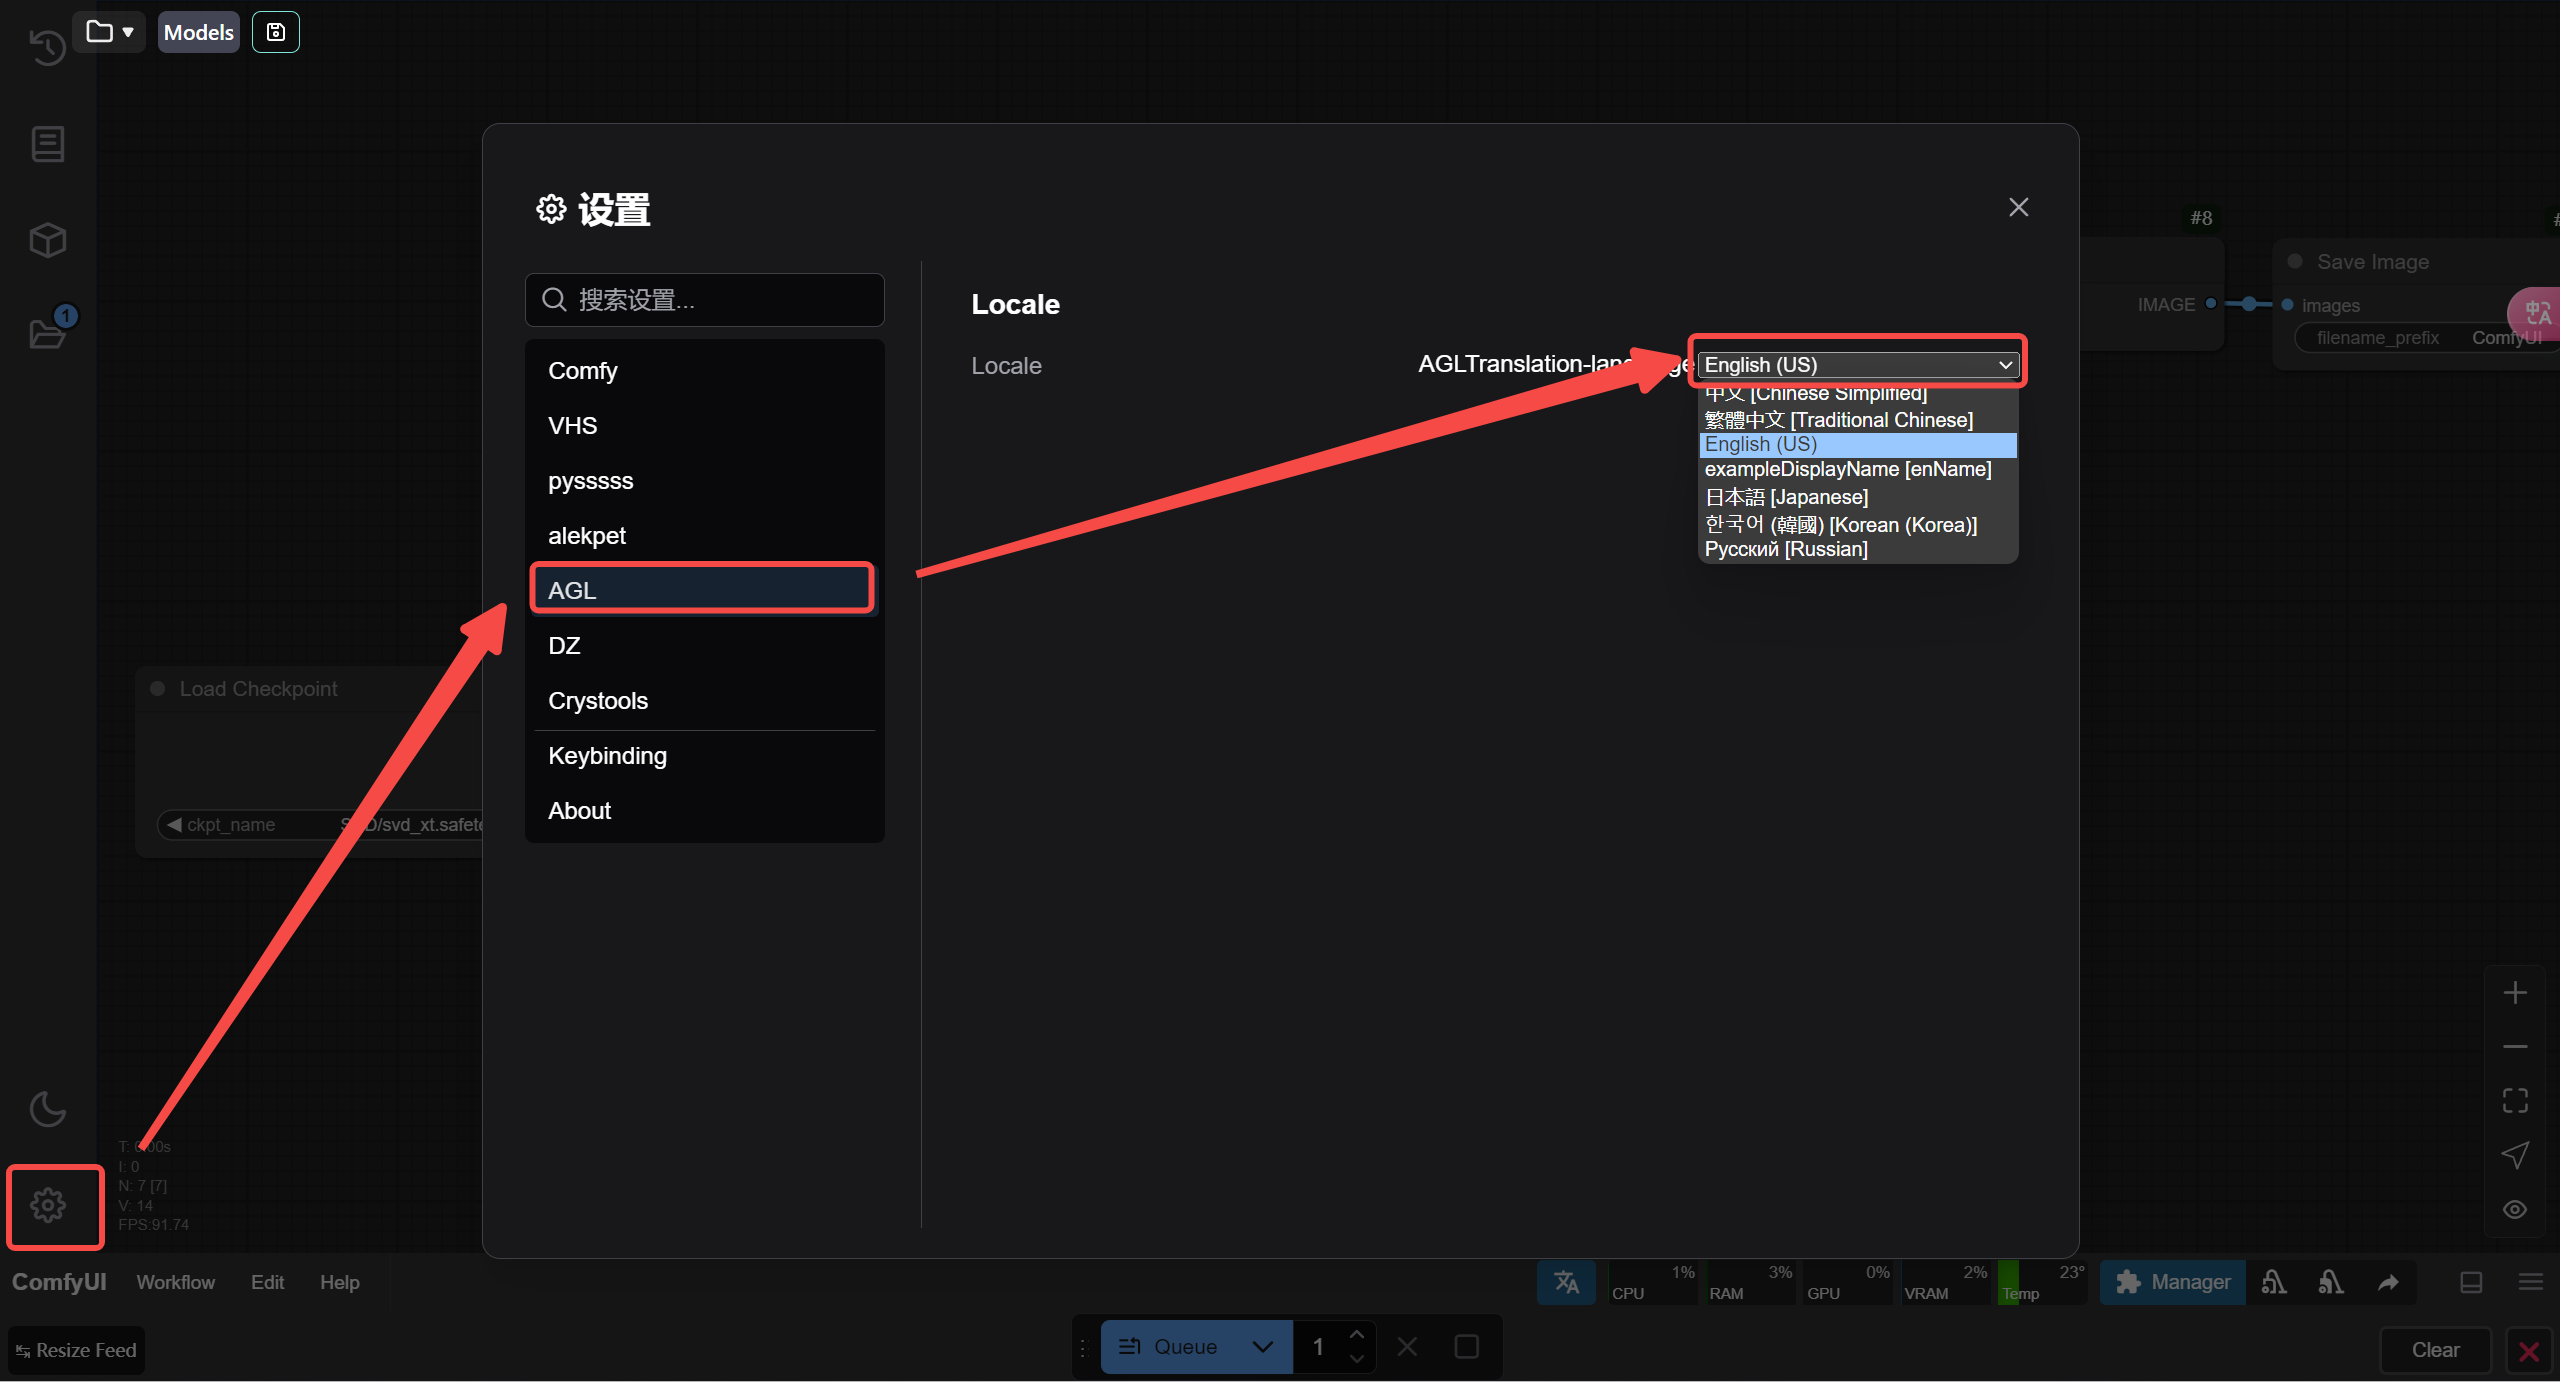The width and height of the screenshot is (2560, 1382).
Task: Open the folder dropdown arrow
Action: pyautogui.click(x=128, y=32)
